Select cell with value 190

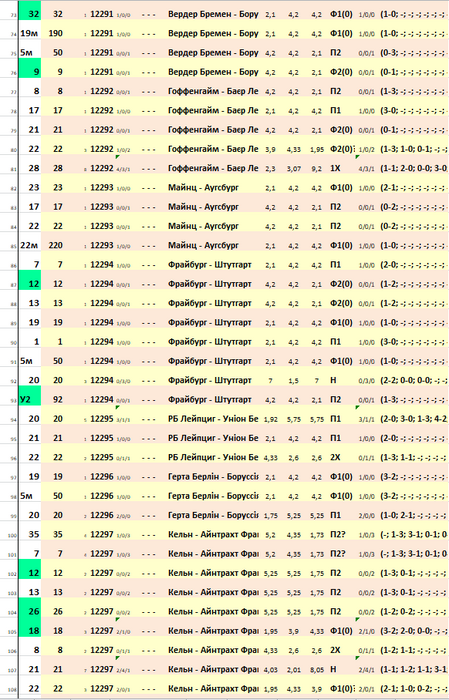point(56,33)
